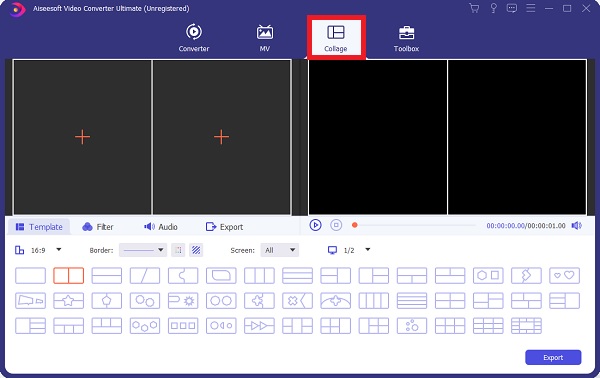Viewport: 600px width, 378px height.
Task: Open the Audio tab
Action: click(161, 227)
